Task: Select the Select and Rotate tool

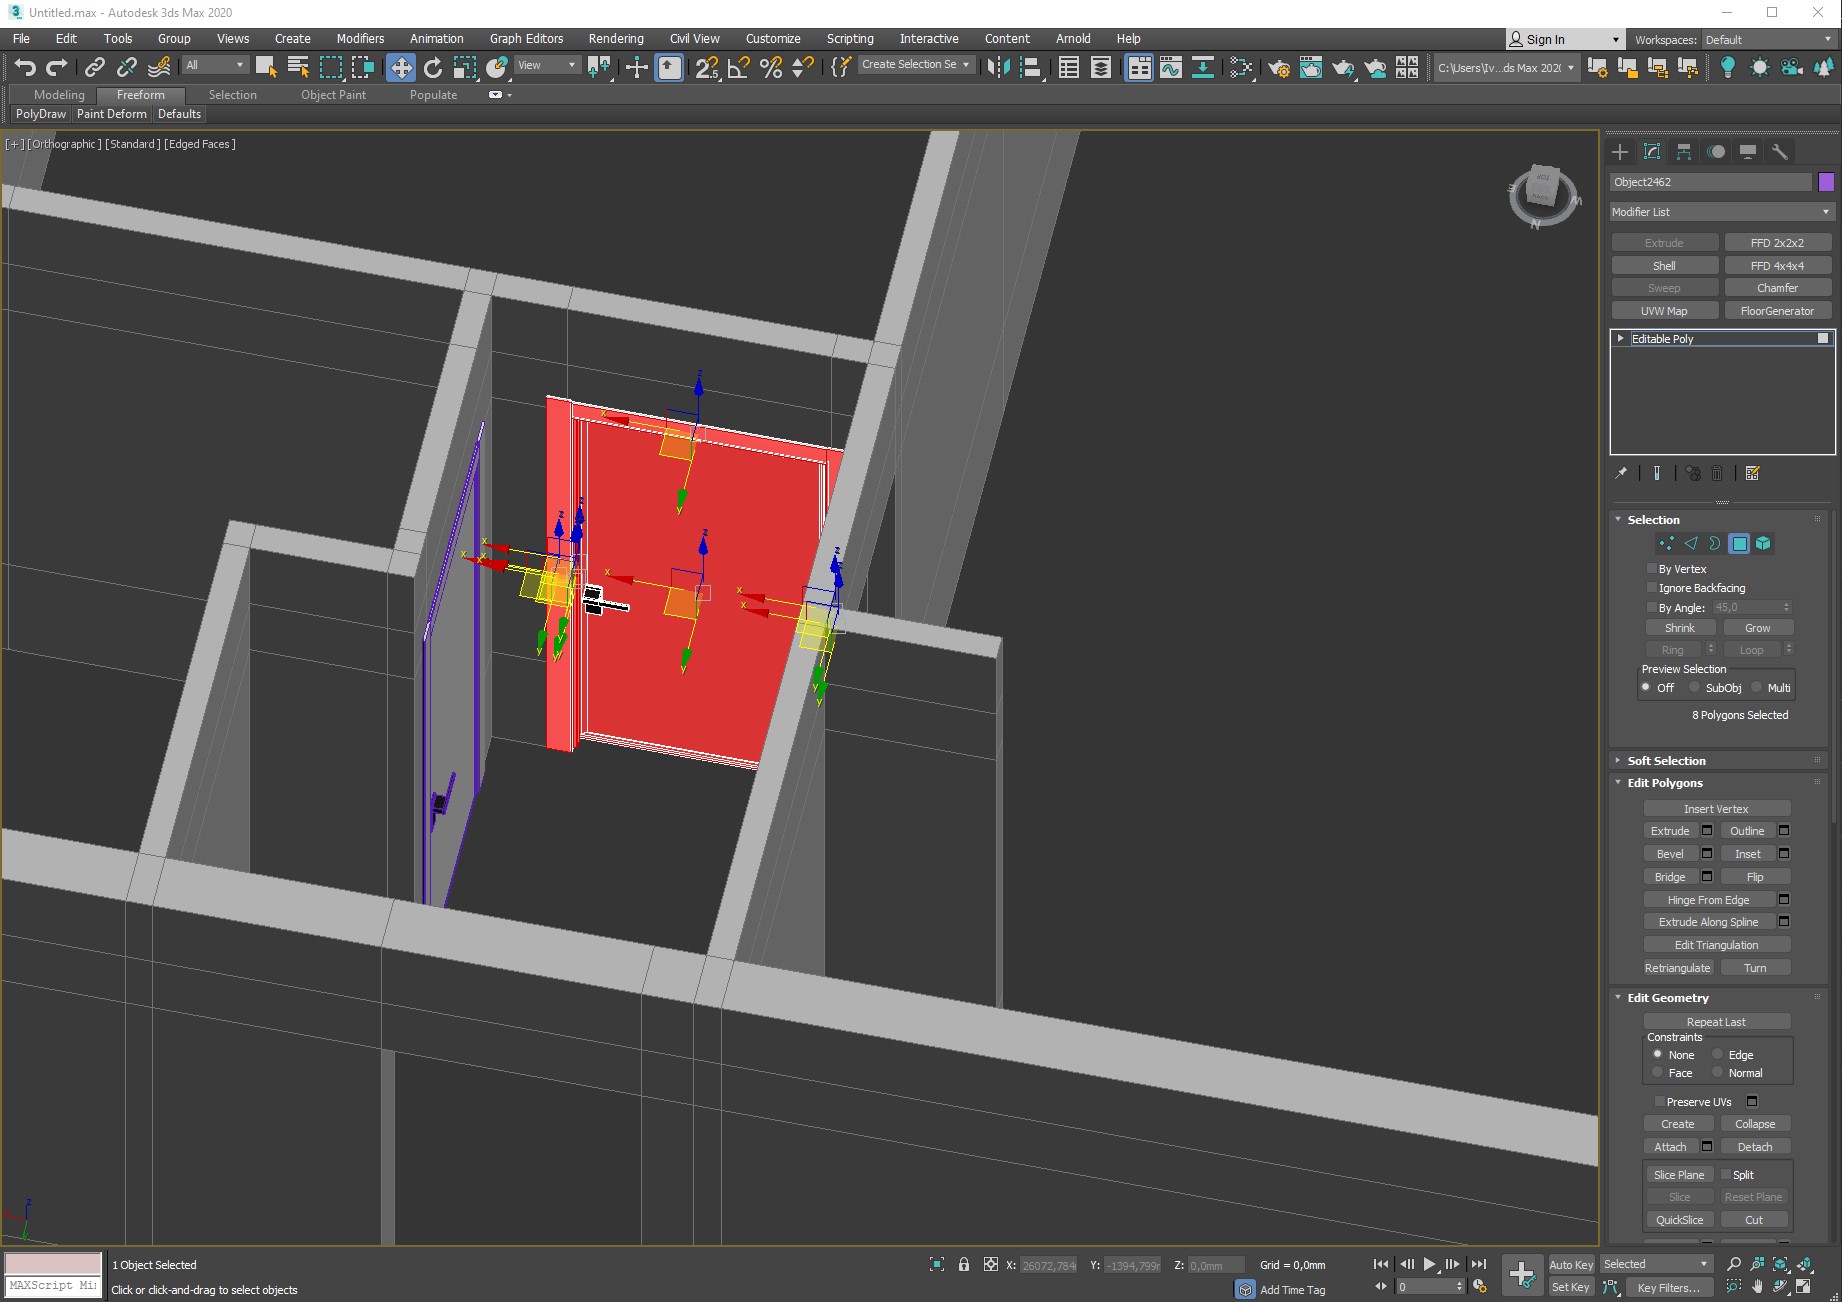Action: click(x=433, y=67)
